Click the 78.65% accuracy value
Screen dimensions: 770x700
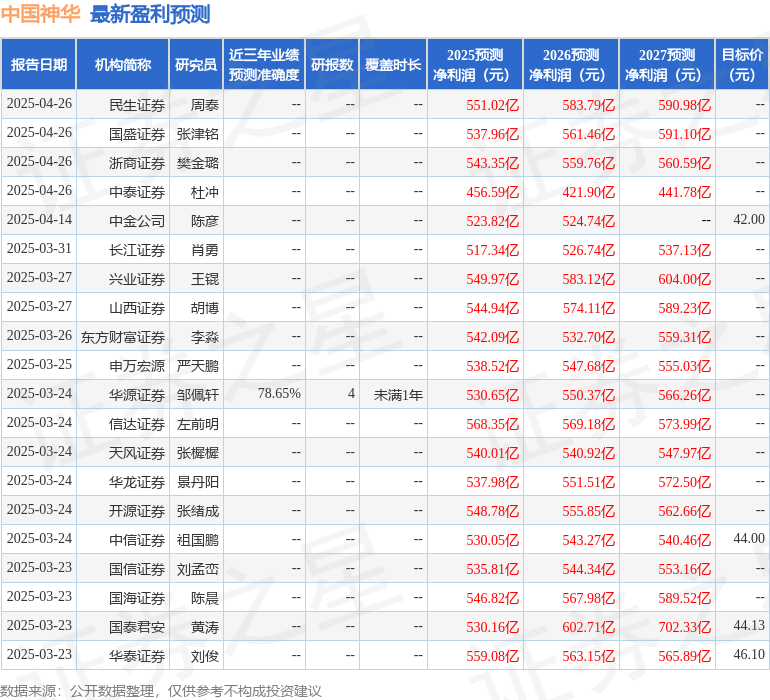279,393
